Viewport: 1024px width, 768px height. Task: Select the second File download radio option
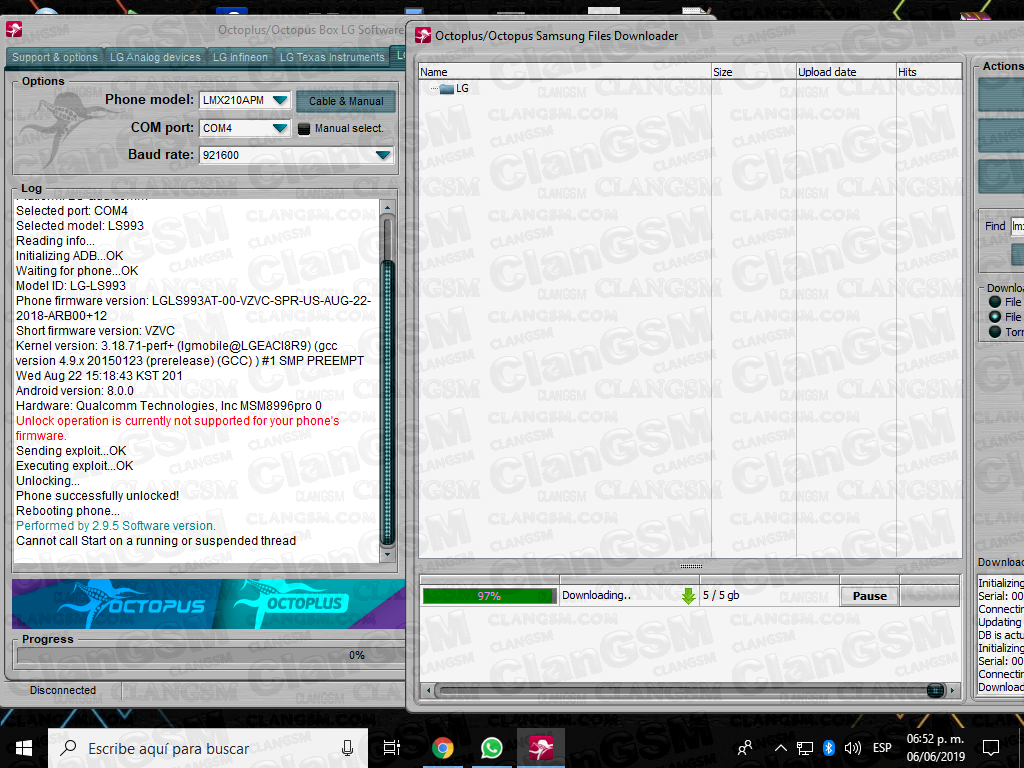pos(995,317)
